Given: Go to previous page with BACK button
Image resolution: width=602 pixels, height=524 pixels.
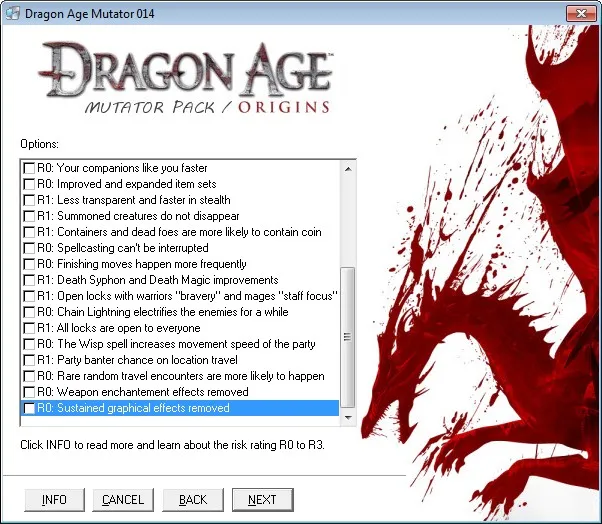Looking at the screenshot, I should click(193, 500).
